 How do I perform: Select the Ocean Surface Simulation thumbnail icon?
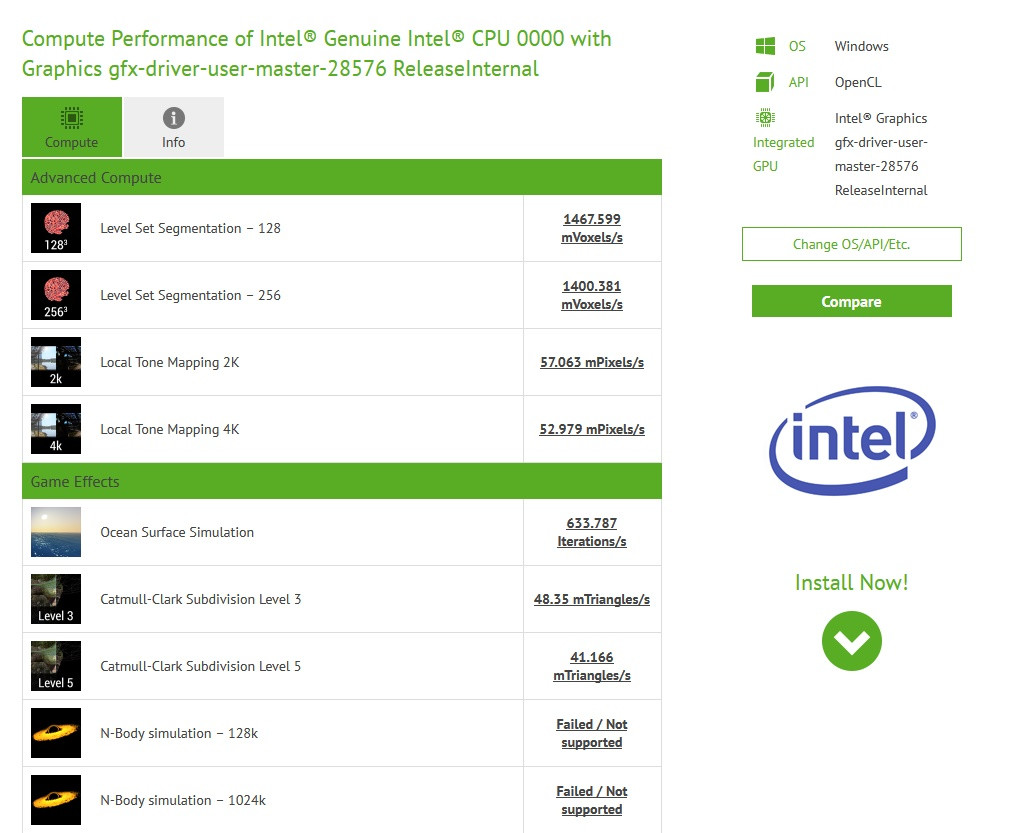click(x=55, y=531)
